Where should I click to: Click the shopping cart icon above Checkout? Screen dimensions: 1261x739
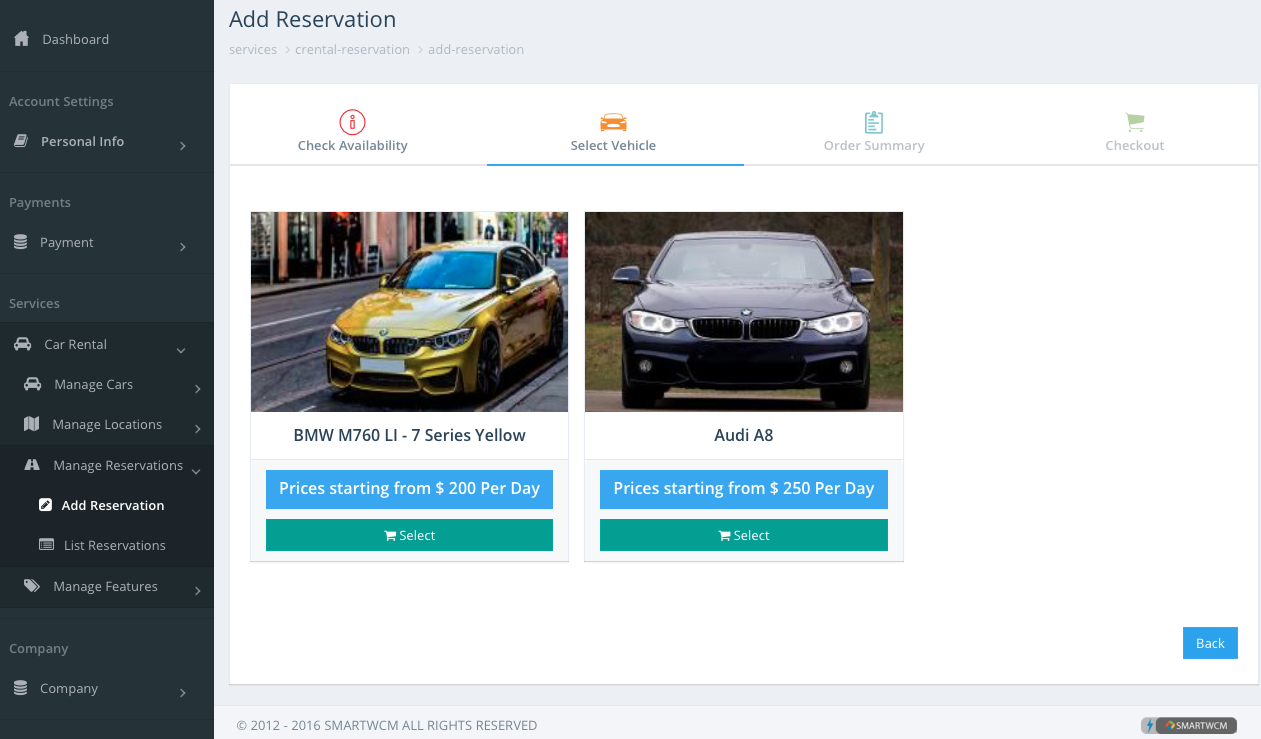pos(1135,122)
